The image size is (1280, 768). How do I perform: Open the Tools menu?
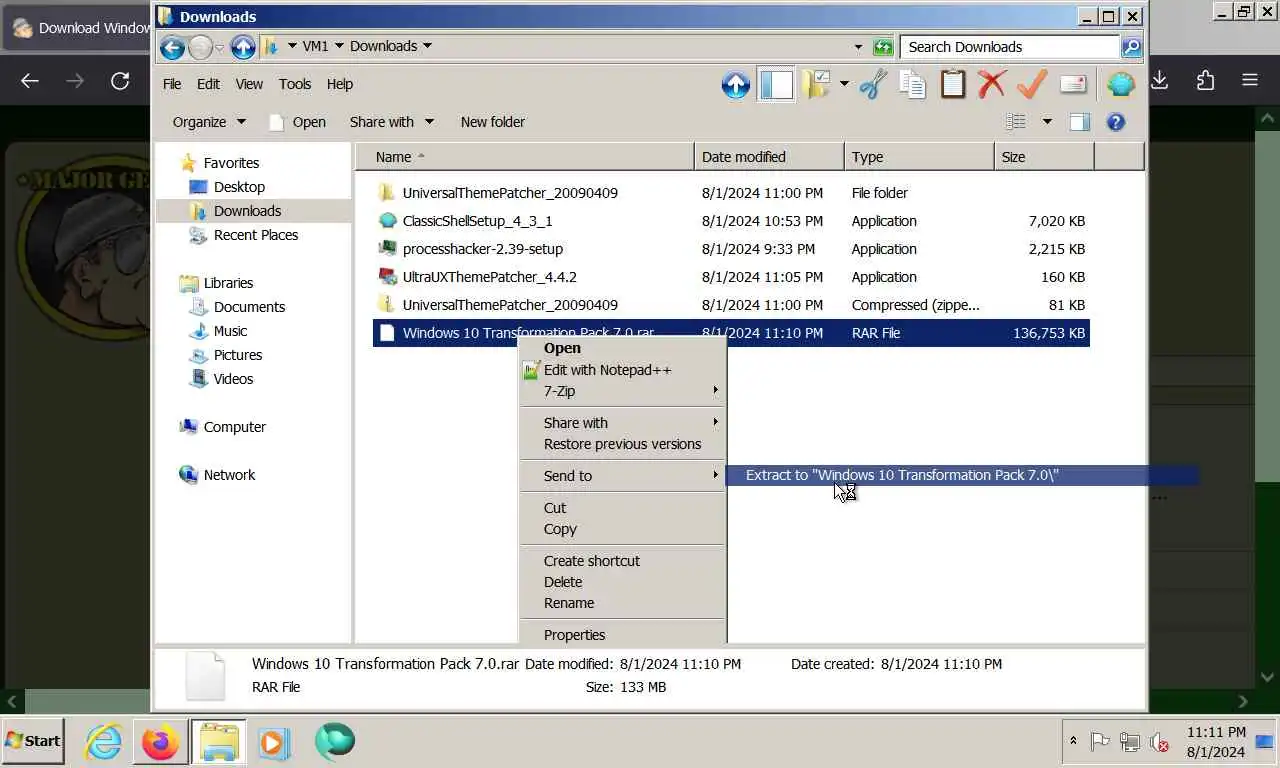[x=295, y=84]
